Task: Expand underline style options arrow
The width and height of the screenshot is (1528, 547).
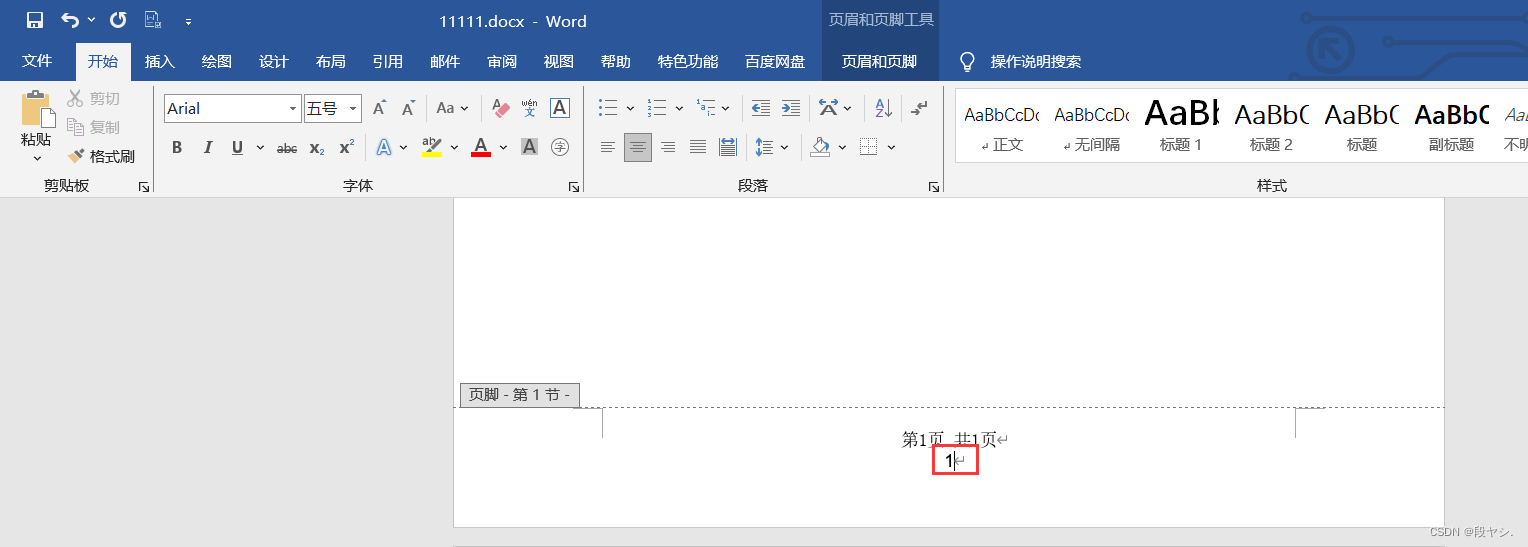Action: pyautogui.click(x=260, y=148)
